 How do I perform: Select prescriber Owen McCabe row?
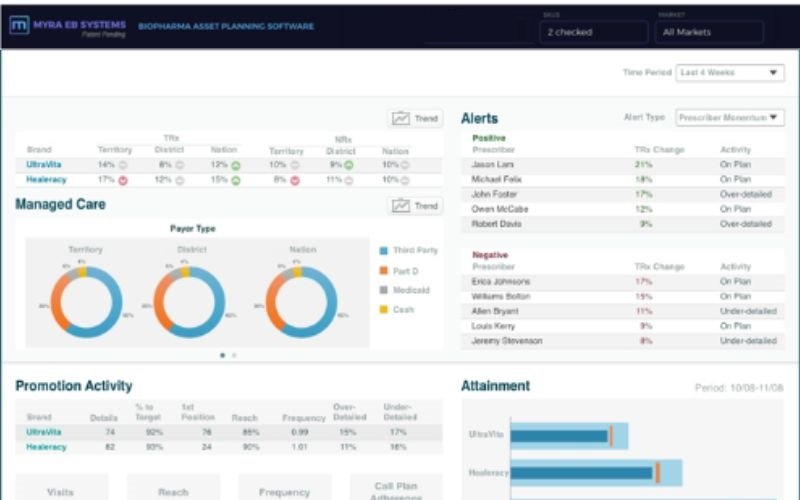623,209
